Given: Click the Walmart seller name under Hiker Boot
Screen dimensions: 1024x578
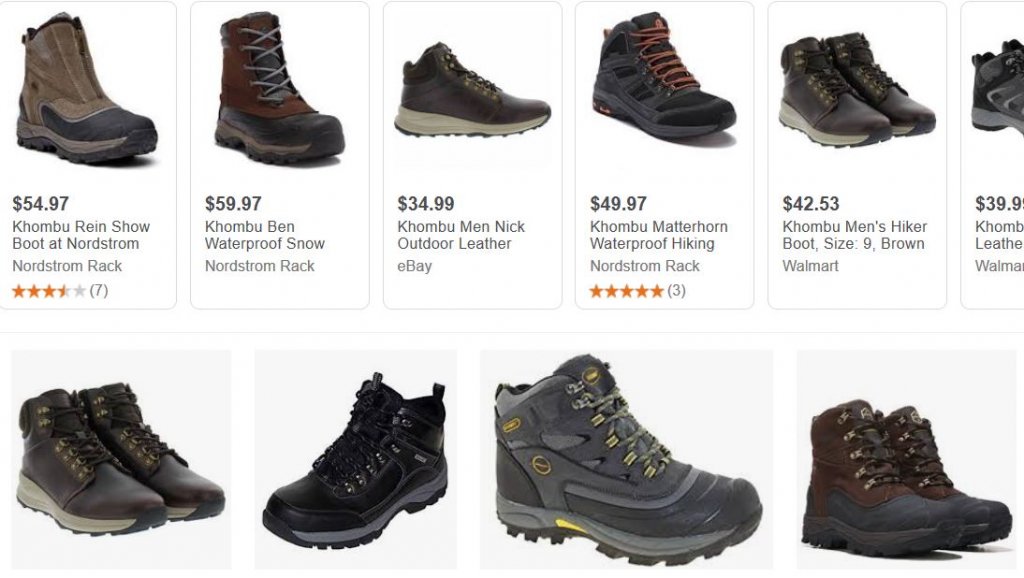Looking at the screenshot, I should [810, 266].
